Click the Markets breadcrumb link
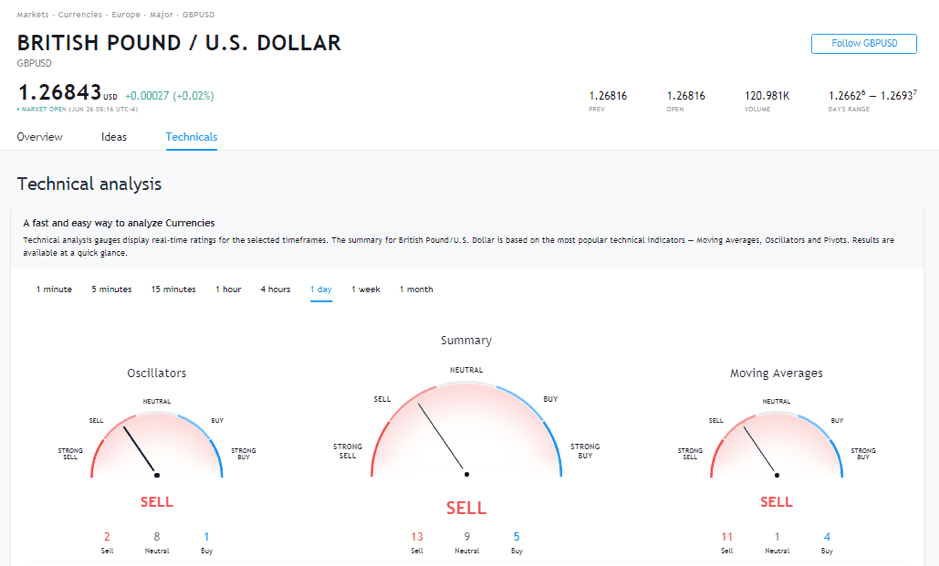This screenshot has height=566, width=939. pyautogui.click(x=32, y=15)
